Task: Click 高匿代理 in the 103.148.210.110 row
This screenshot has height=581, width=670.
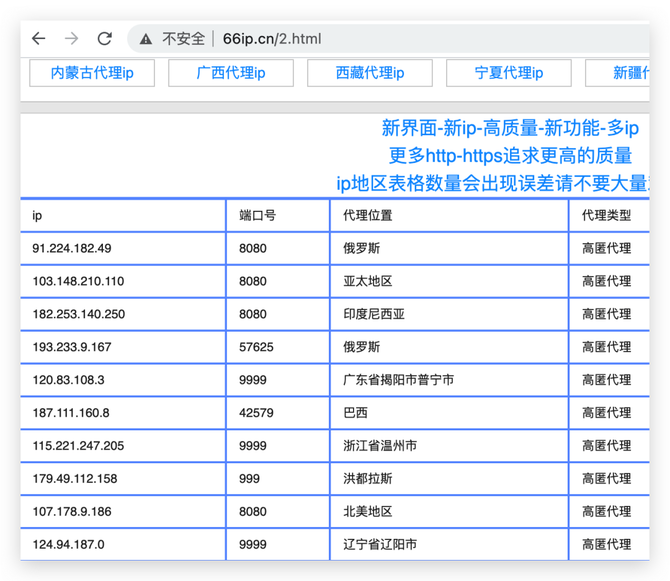Action: [606, 281]
